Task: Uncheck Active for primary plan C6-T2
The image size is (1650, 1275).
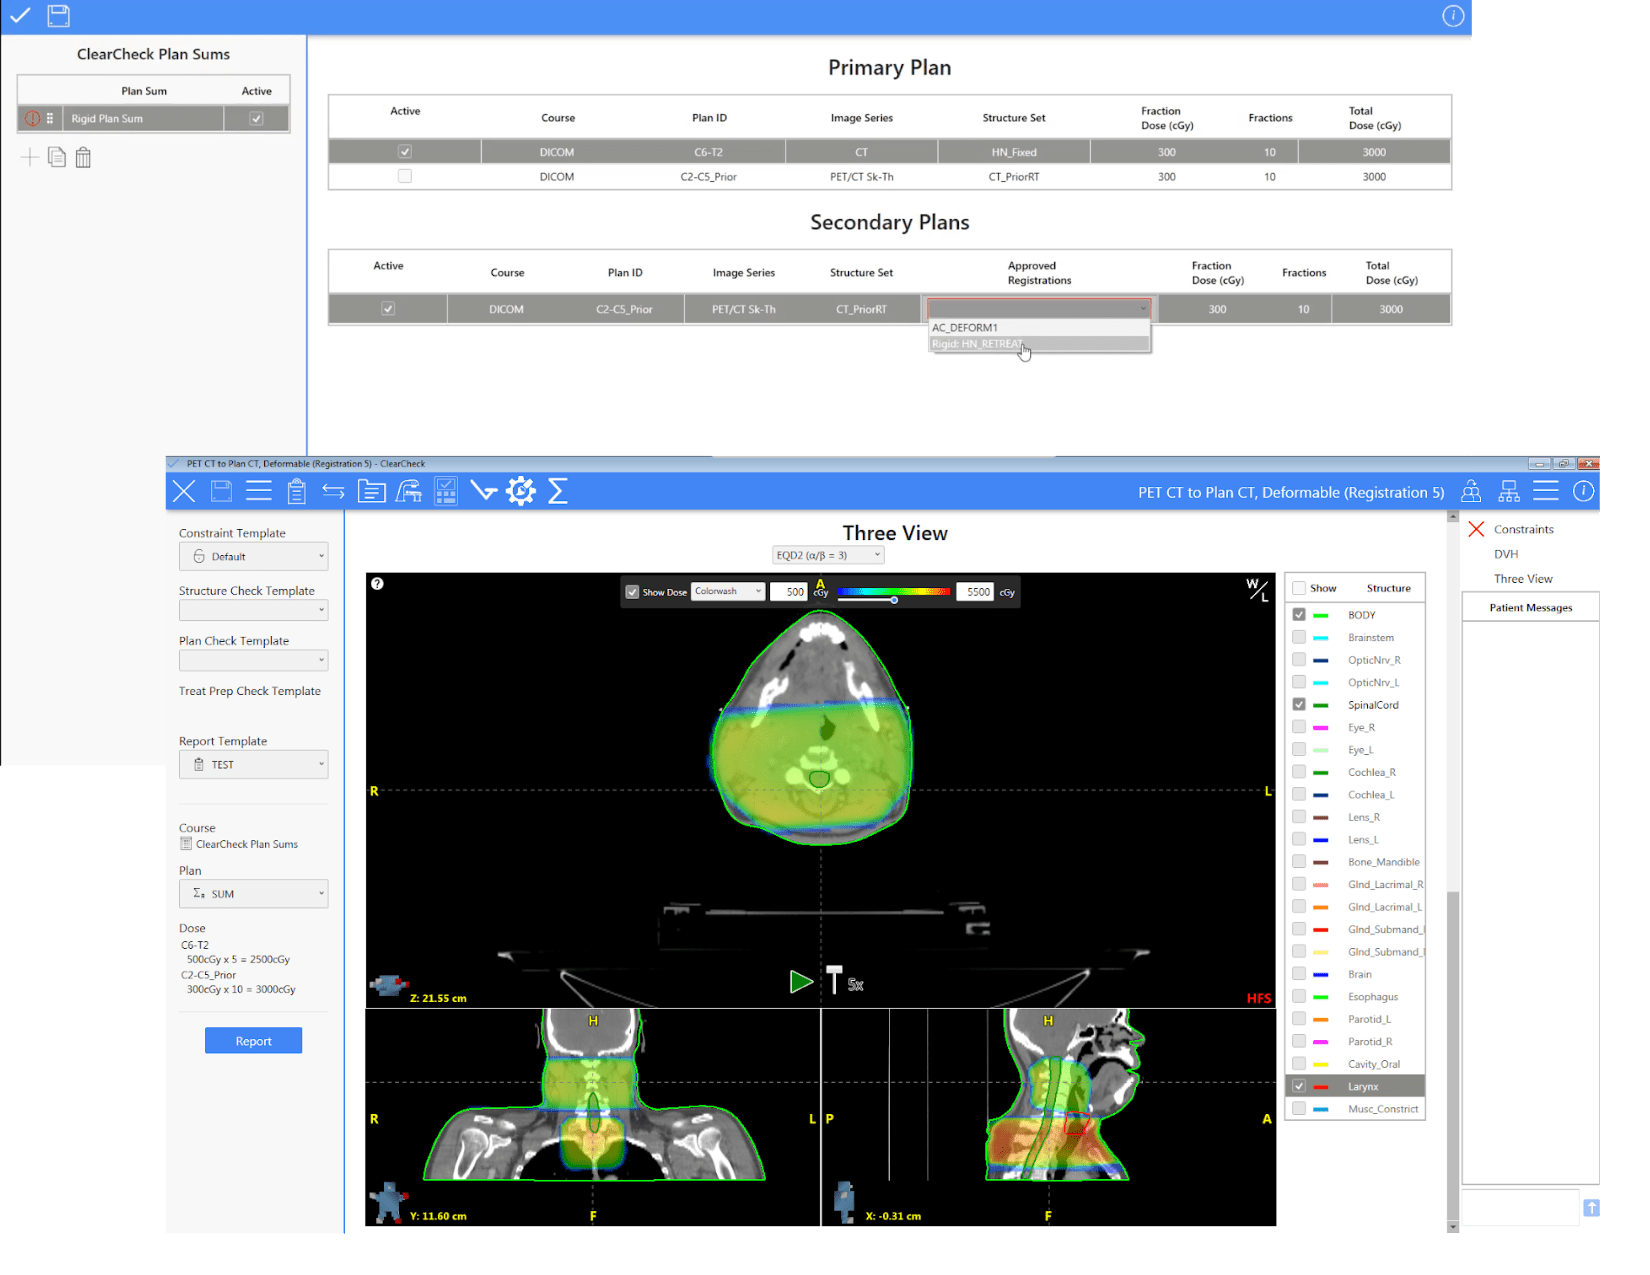Action: 405,152
